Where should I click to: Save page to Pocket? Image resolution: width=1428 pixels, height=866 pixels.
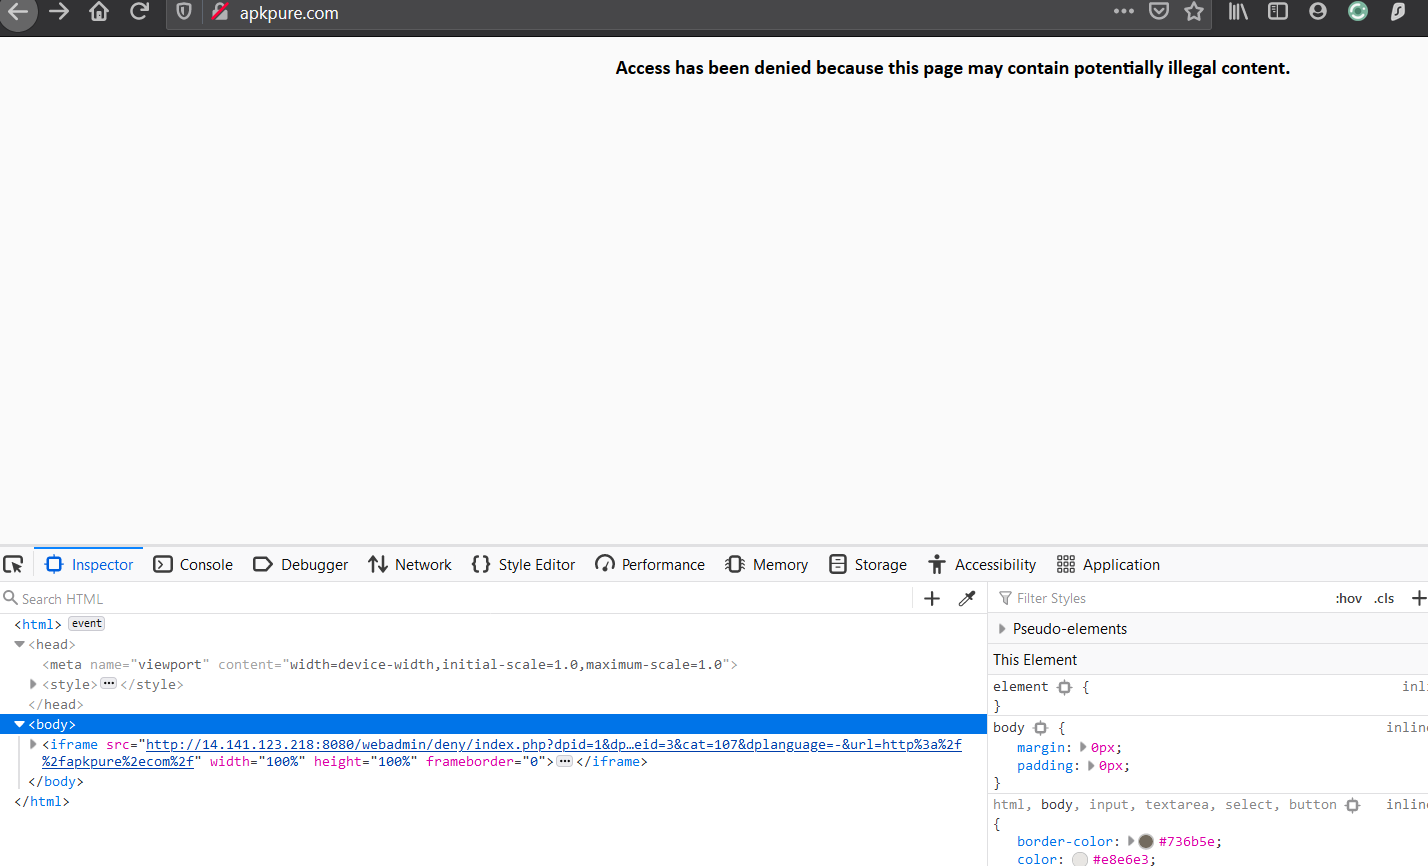pyautogui.click(x=1158, y=12)
